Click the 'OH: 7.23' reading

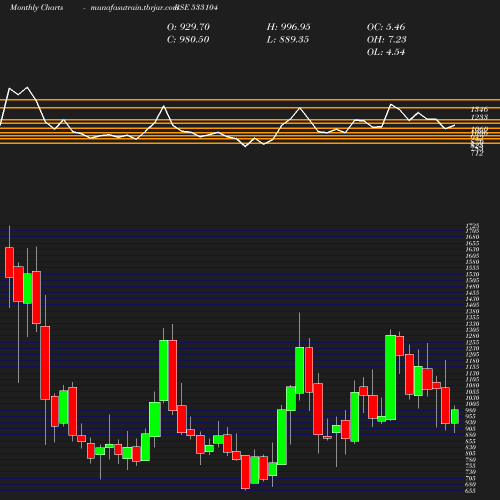click(x=387, y=40)
